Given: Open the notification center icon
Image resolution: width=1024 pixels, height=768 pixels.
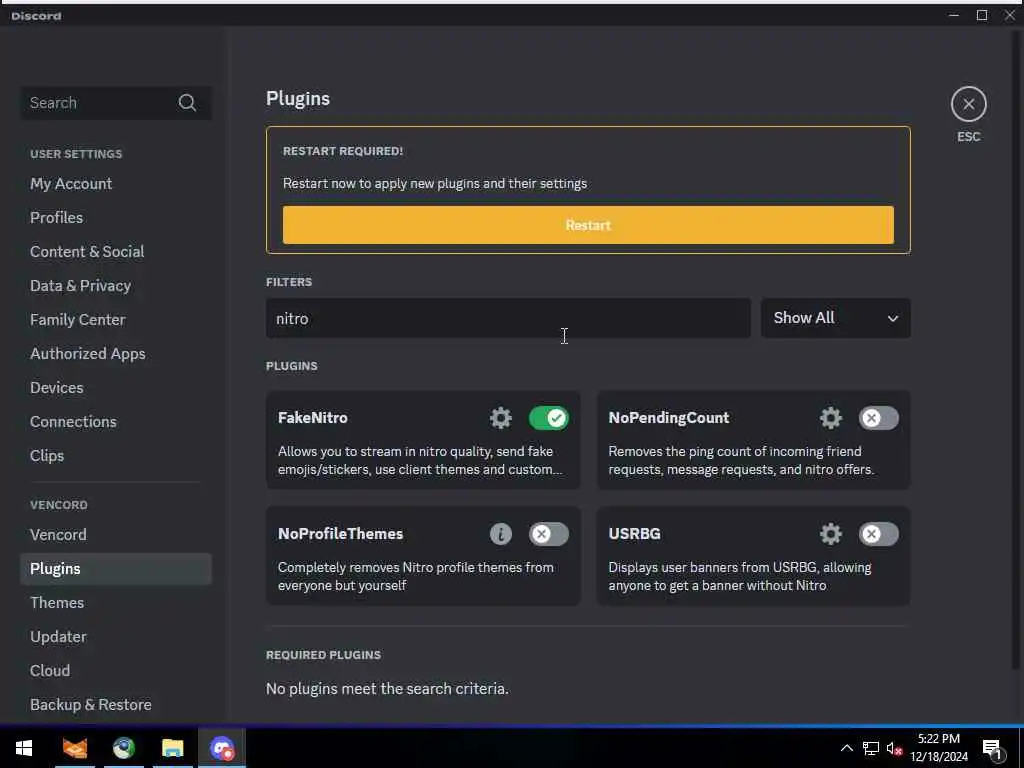Looking at the screenshot, I should point(992,748).
